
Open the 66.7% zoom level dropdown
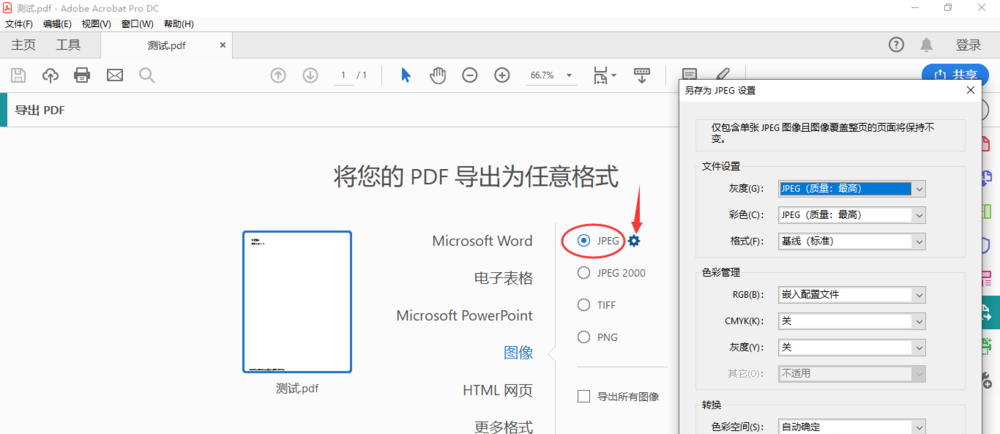click(x=569, y=75)
